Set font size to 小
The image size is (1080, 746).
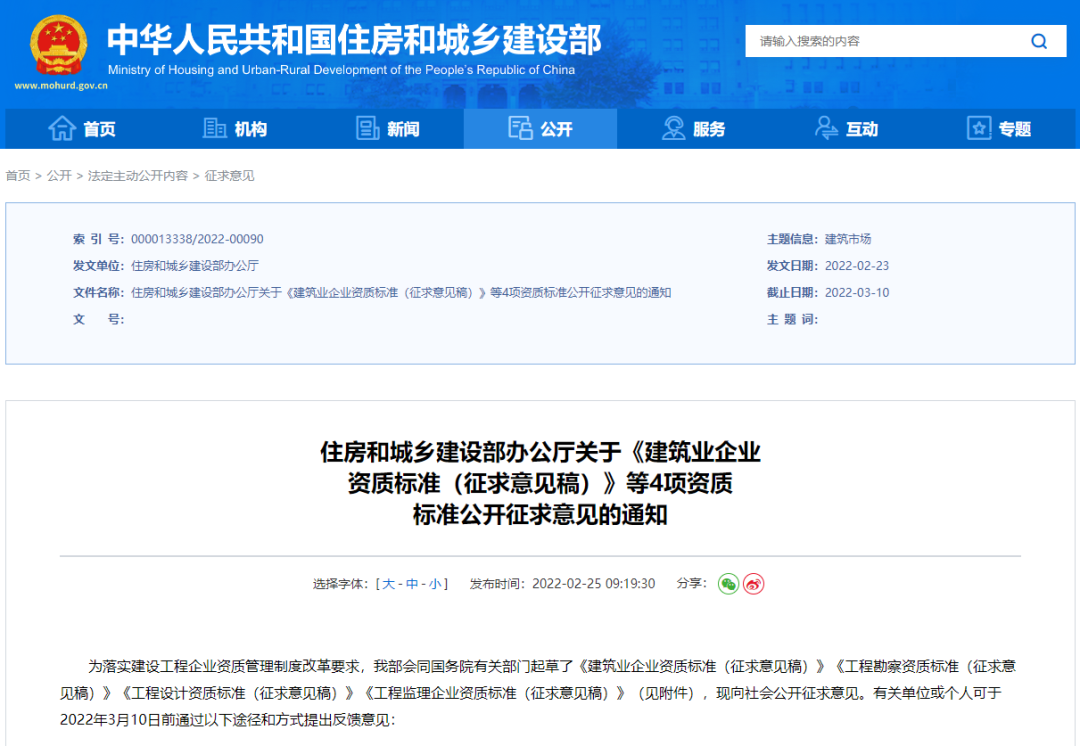(435, 584)
